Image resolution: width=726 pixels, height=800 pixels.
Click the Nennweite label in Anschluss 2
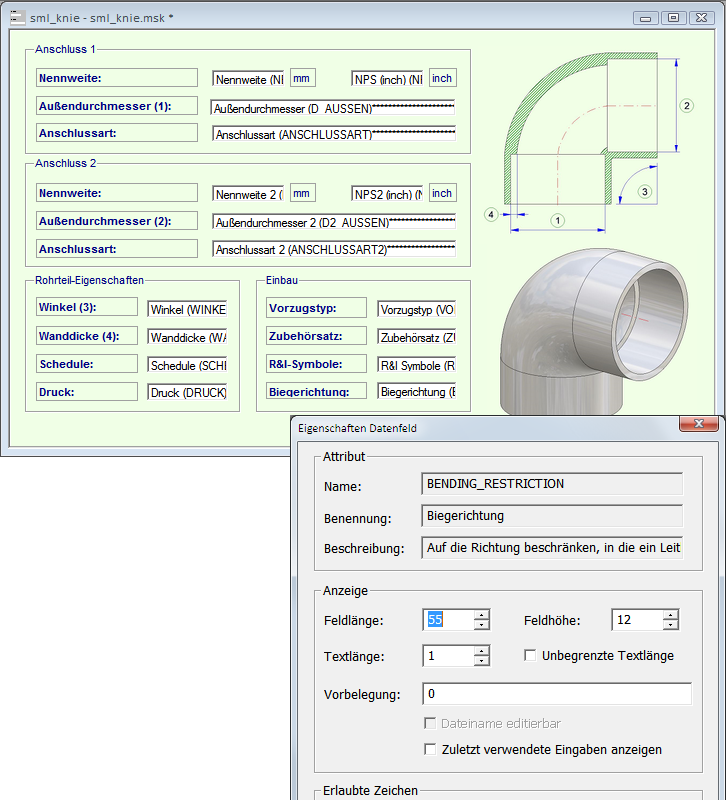(x=116, y=193)
